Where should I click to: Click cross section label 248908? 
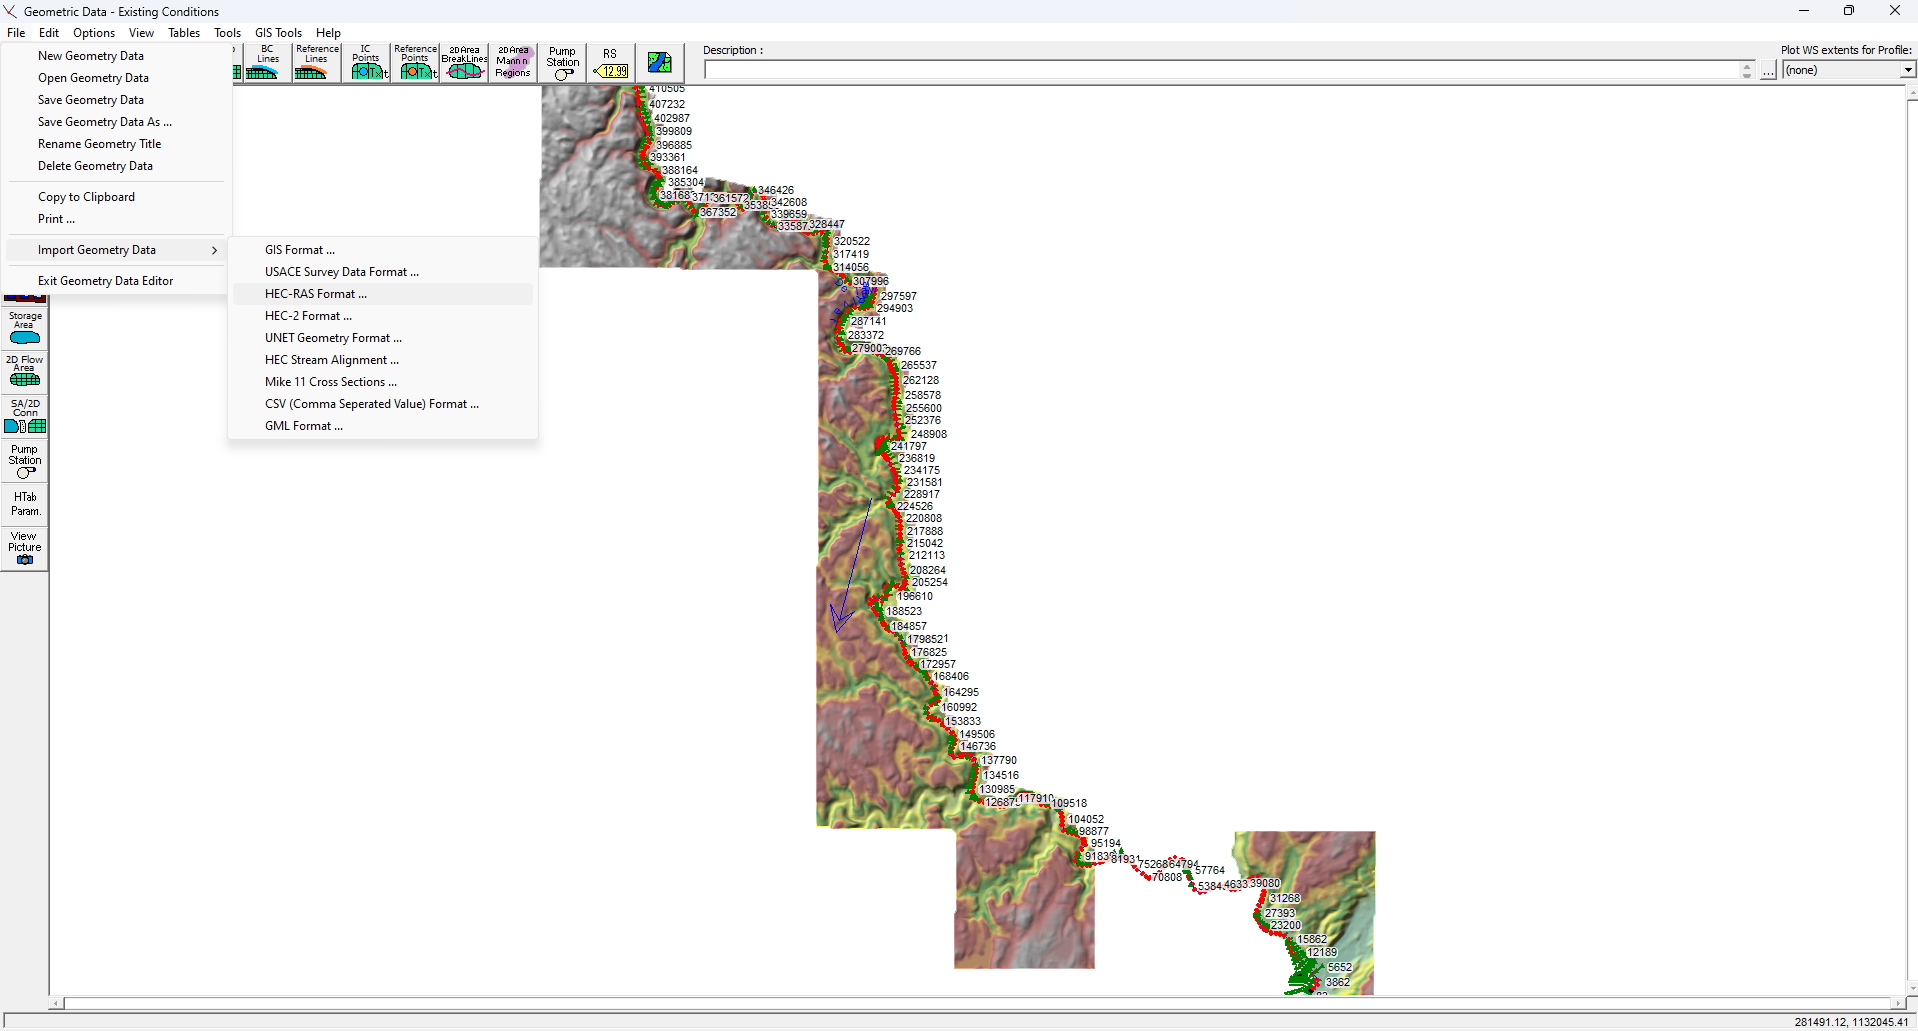click(x=929, y=434)
